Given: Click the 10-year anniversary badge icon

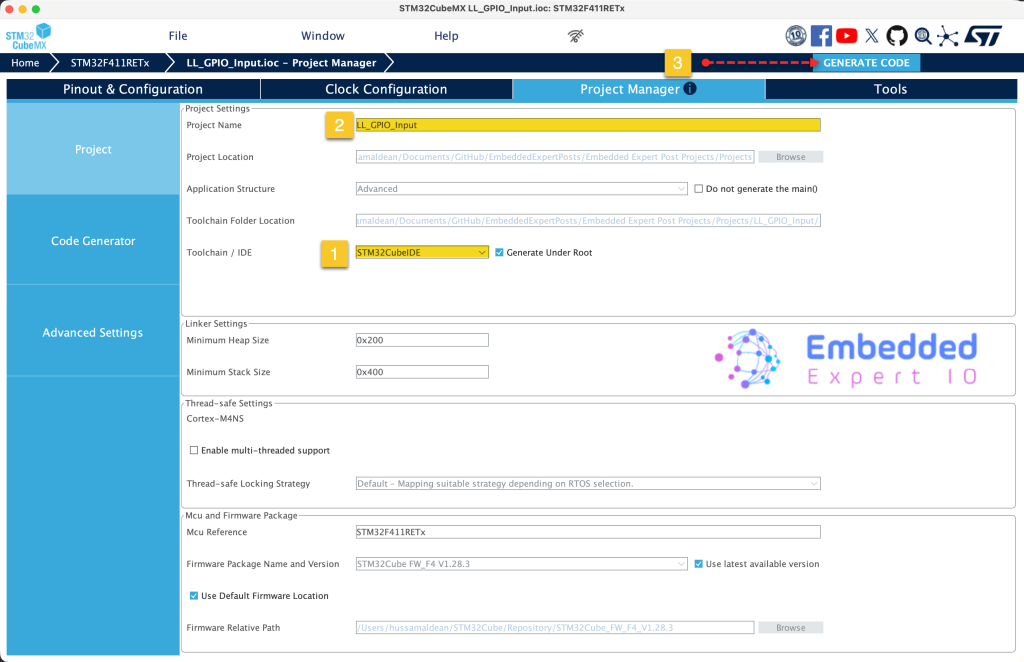Looking at the screenshot, I should pos(796,36).
